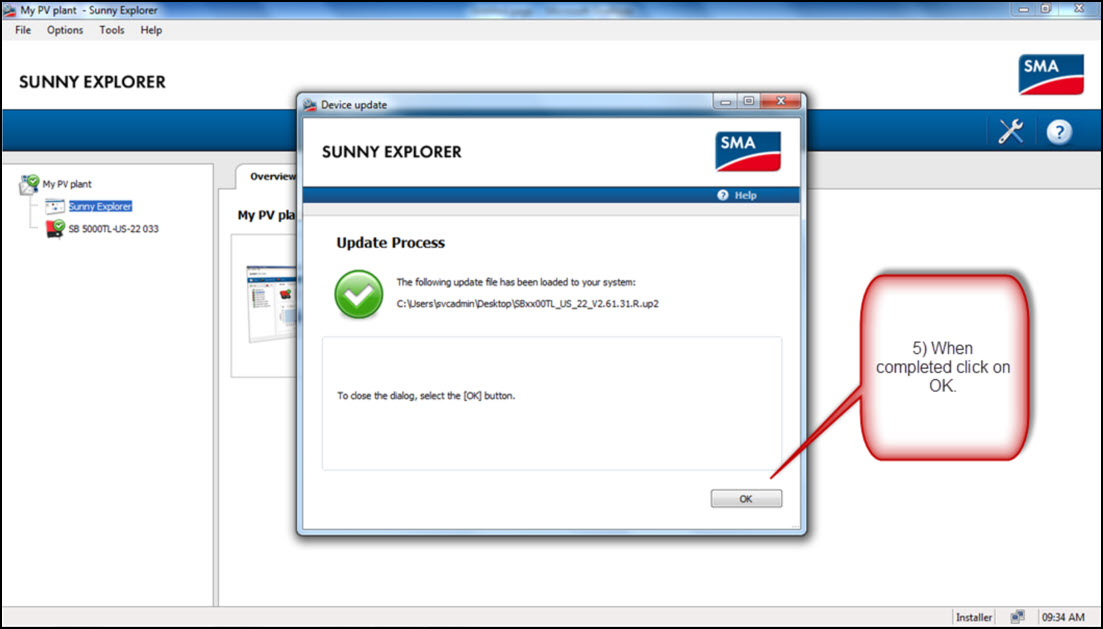The image size is (1103, 629).
Task: Open the Tools menu
Action: [x=111, y=30]
